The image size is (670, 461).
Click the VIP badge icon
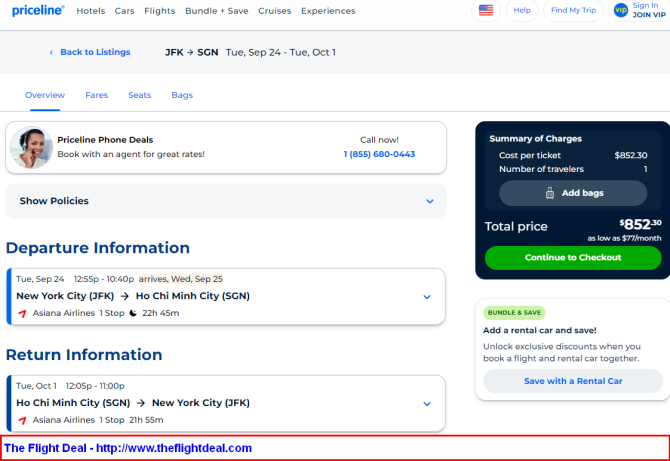[620, 10]
